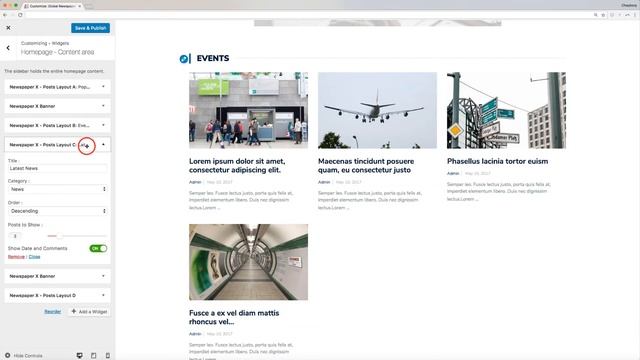Close the customizer with the X icon
Viewport: 640px width, 360px height.
[x=8, y=28]
